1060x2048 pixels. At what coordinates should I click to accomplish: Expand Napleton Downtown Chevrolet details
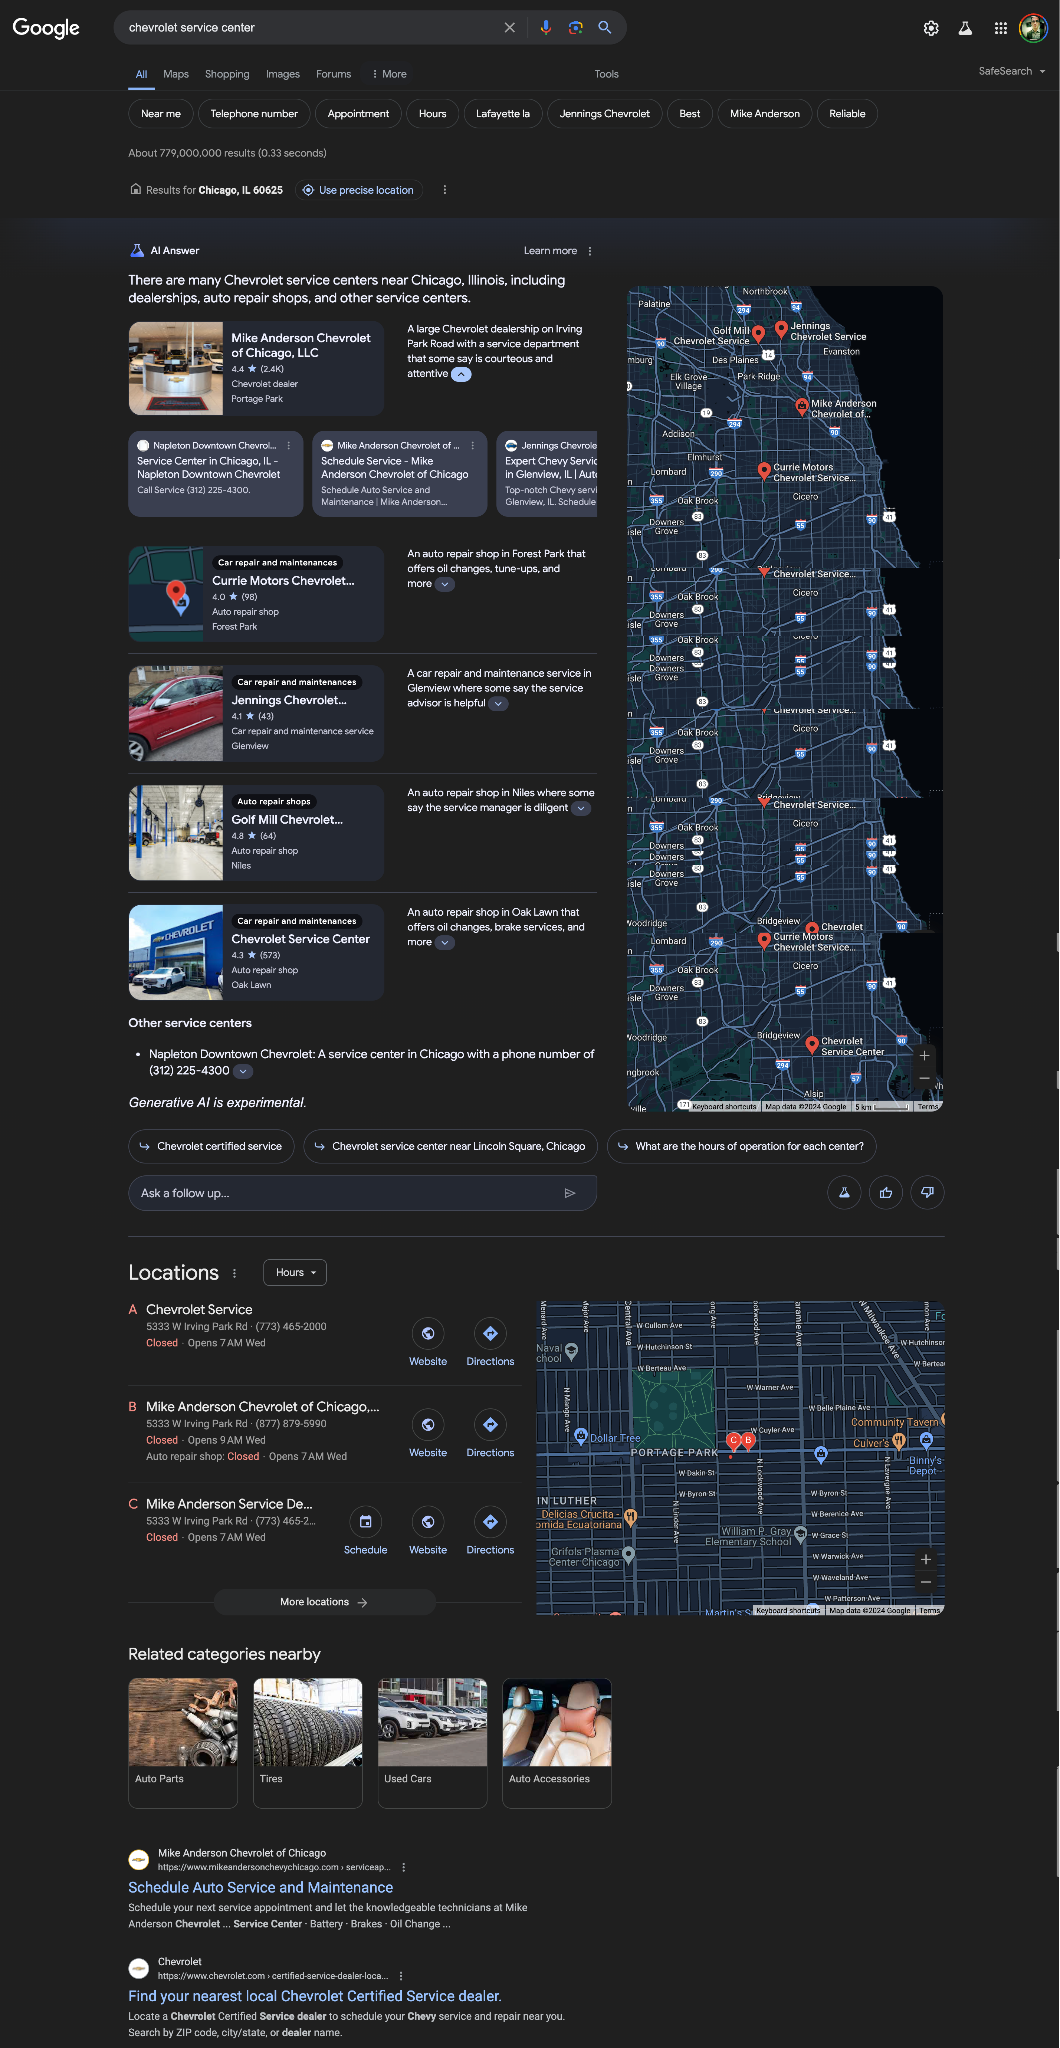[x=243, y=1071]
